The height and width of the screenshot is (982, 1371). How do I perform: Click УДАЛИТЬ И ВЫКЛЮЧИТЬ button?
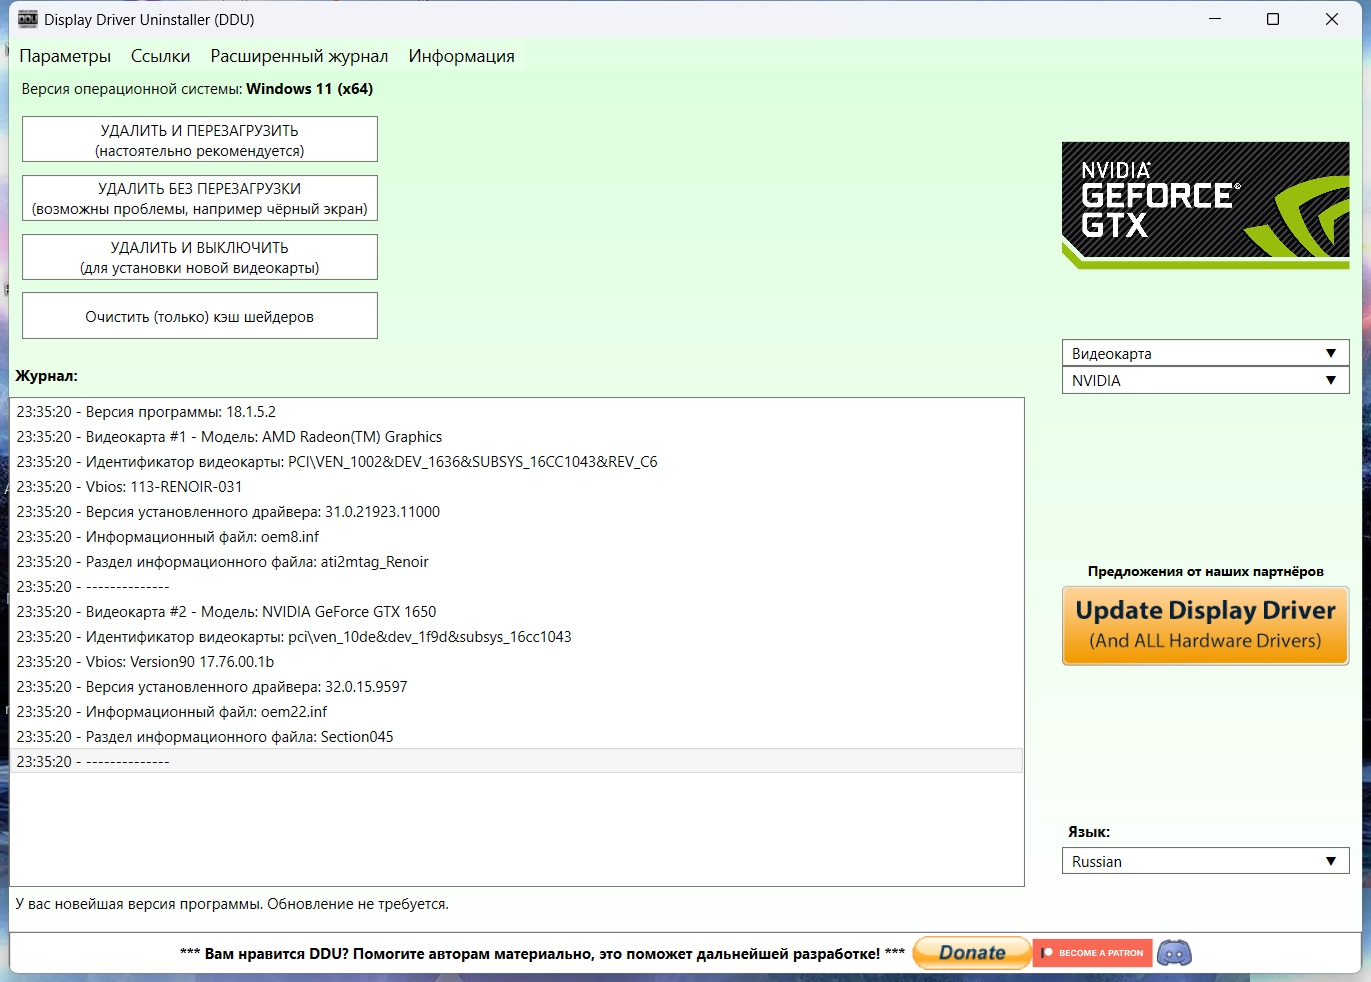click(x=200, y=257)
